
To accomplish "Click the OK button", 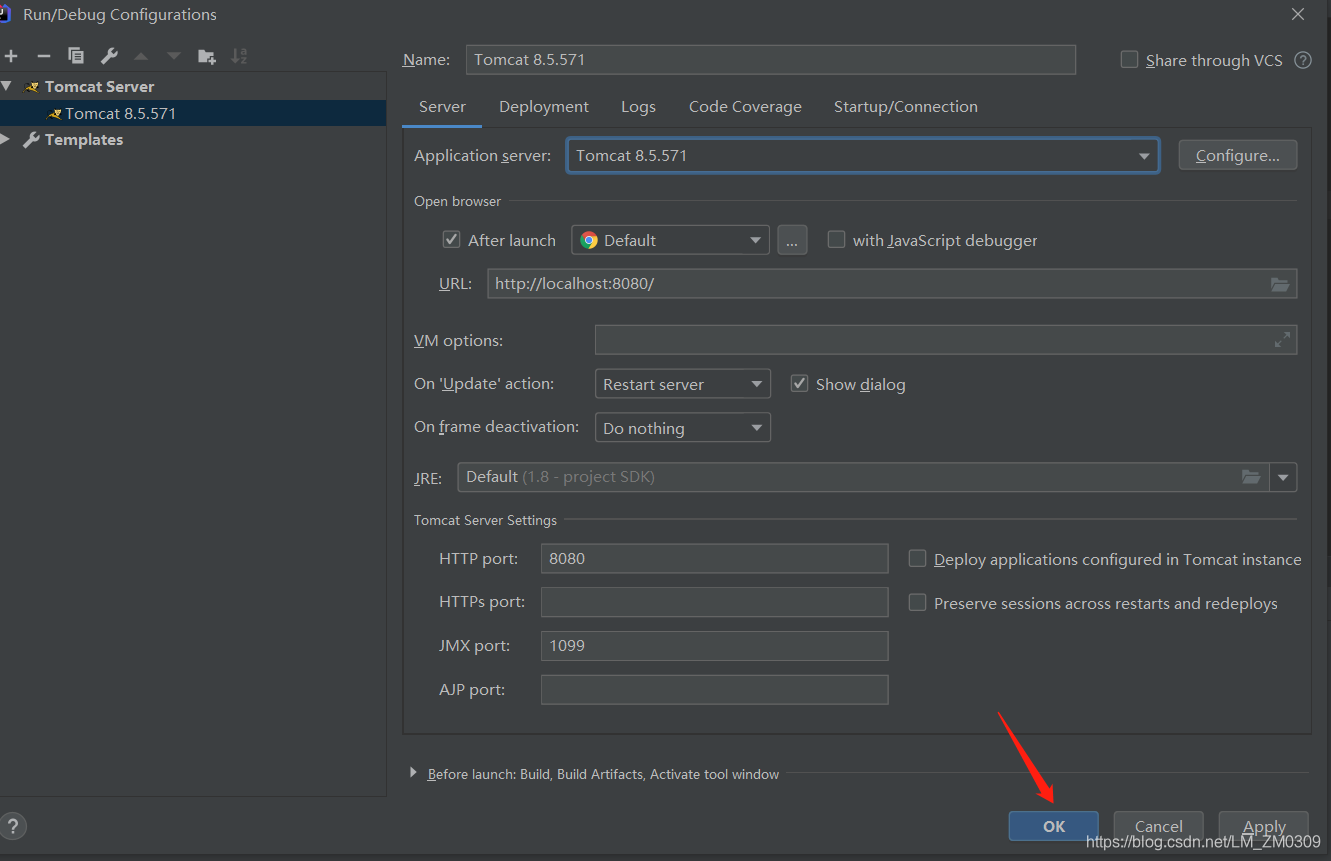I will [1054, 826].
